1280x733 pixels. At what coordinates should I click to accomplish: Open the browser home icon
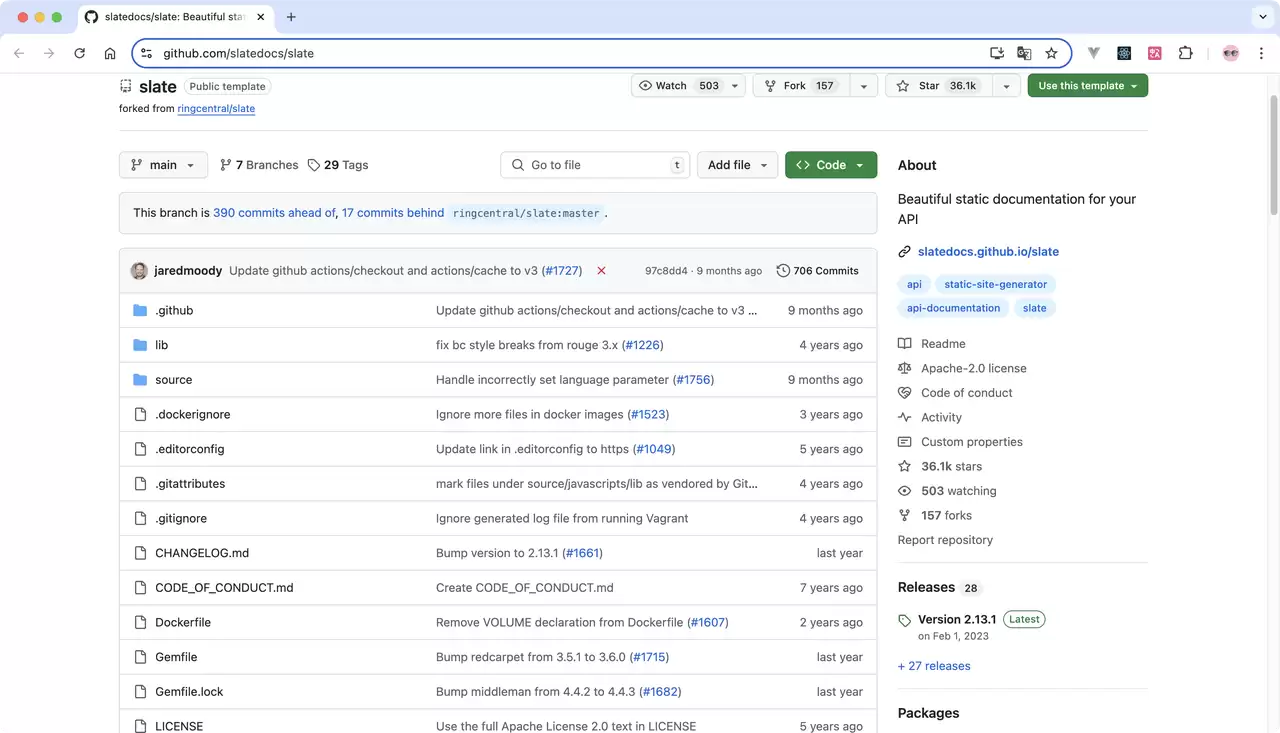coord(110,53)
